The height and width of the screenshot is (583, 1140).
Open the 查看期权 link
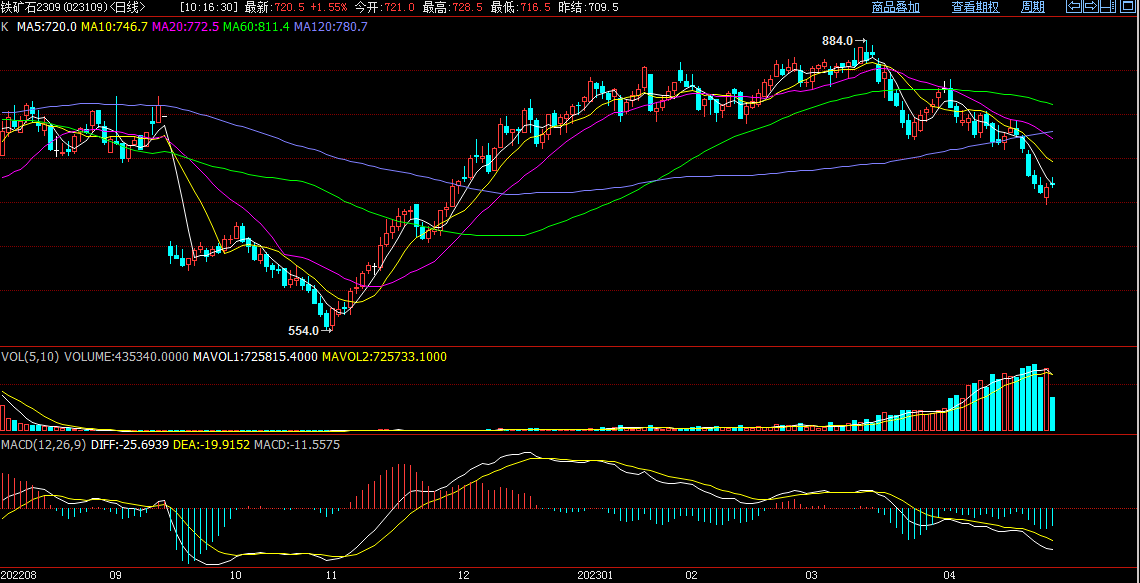(976, 7)
